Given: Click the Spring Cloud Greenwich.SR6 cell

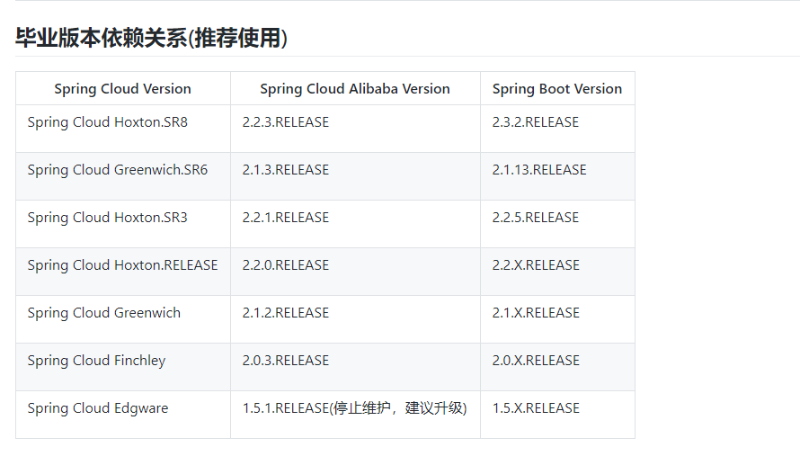Looking at the screenshot, I should 123,176.
